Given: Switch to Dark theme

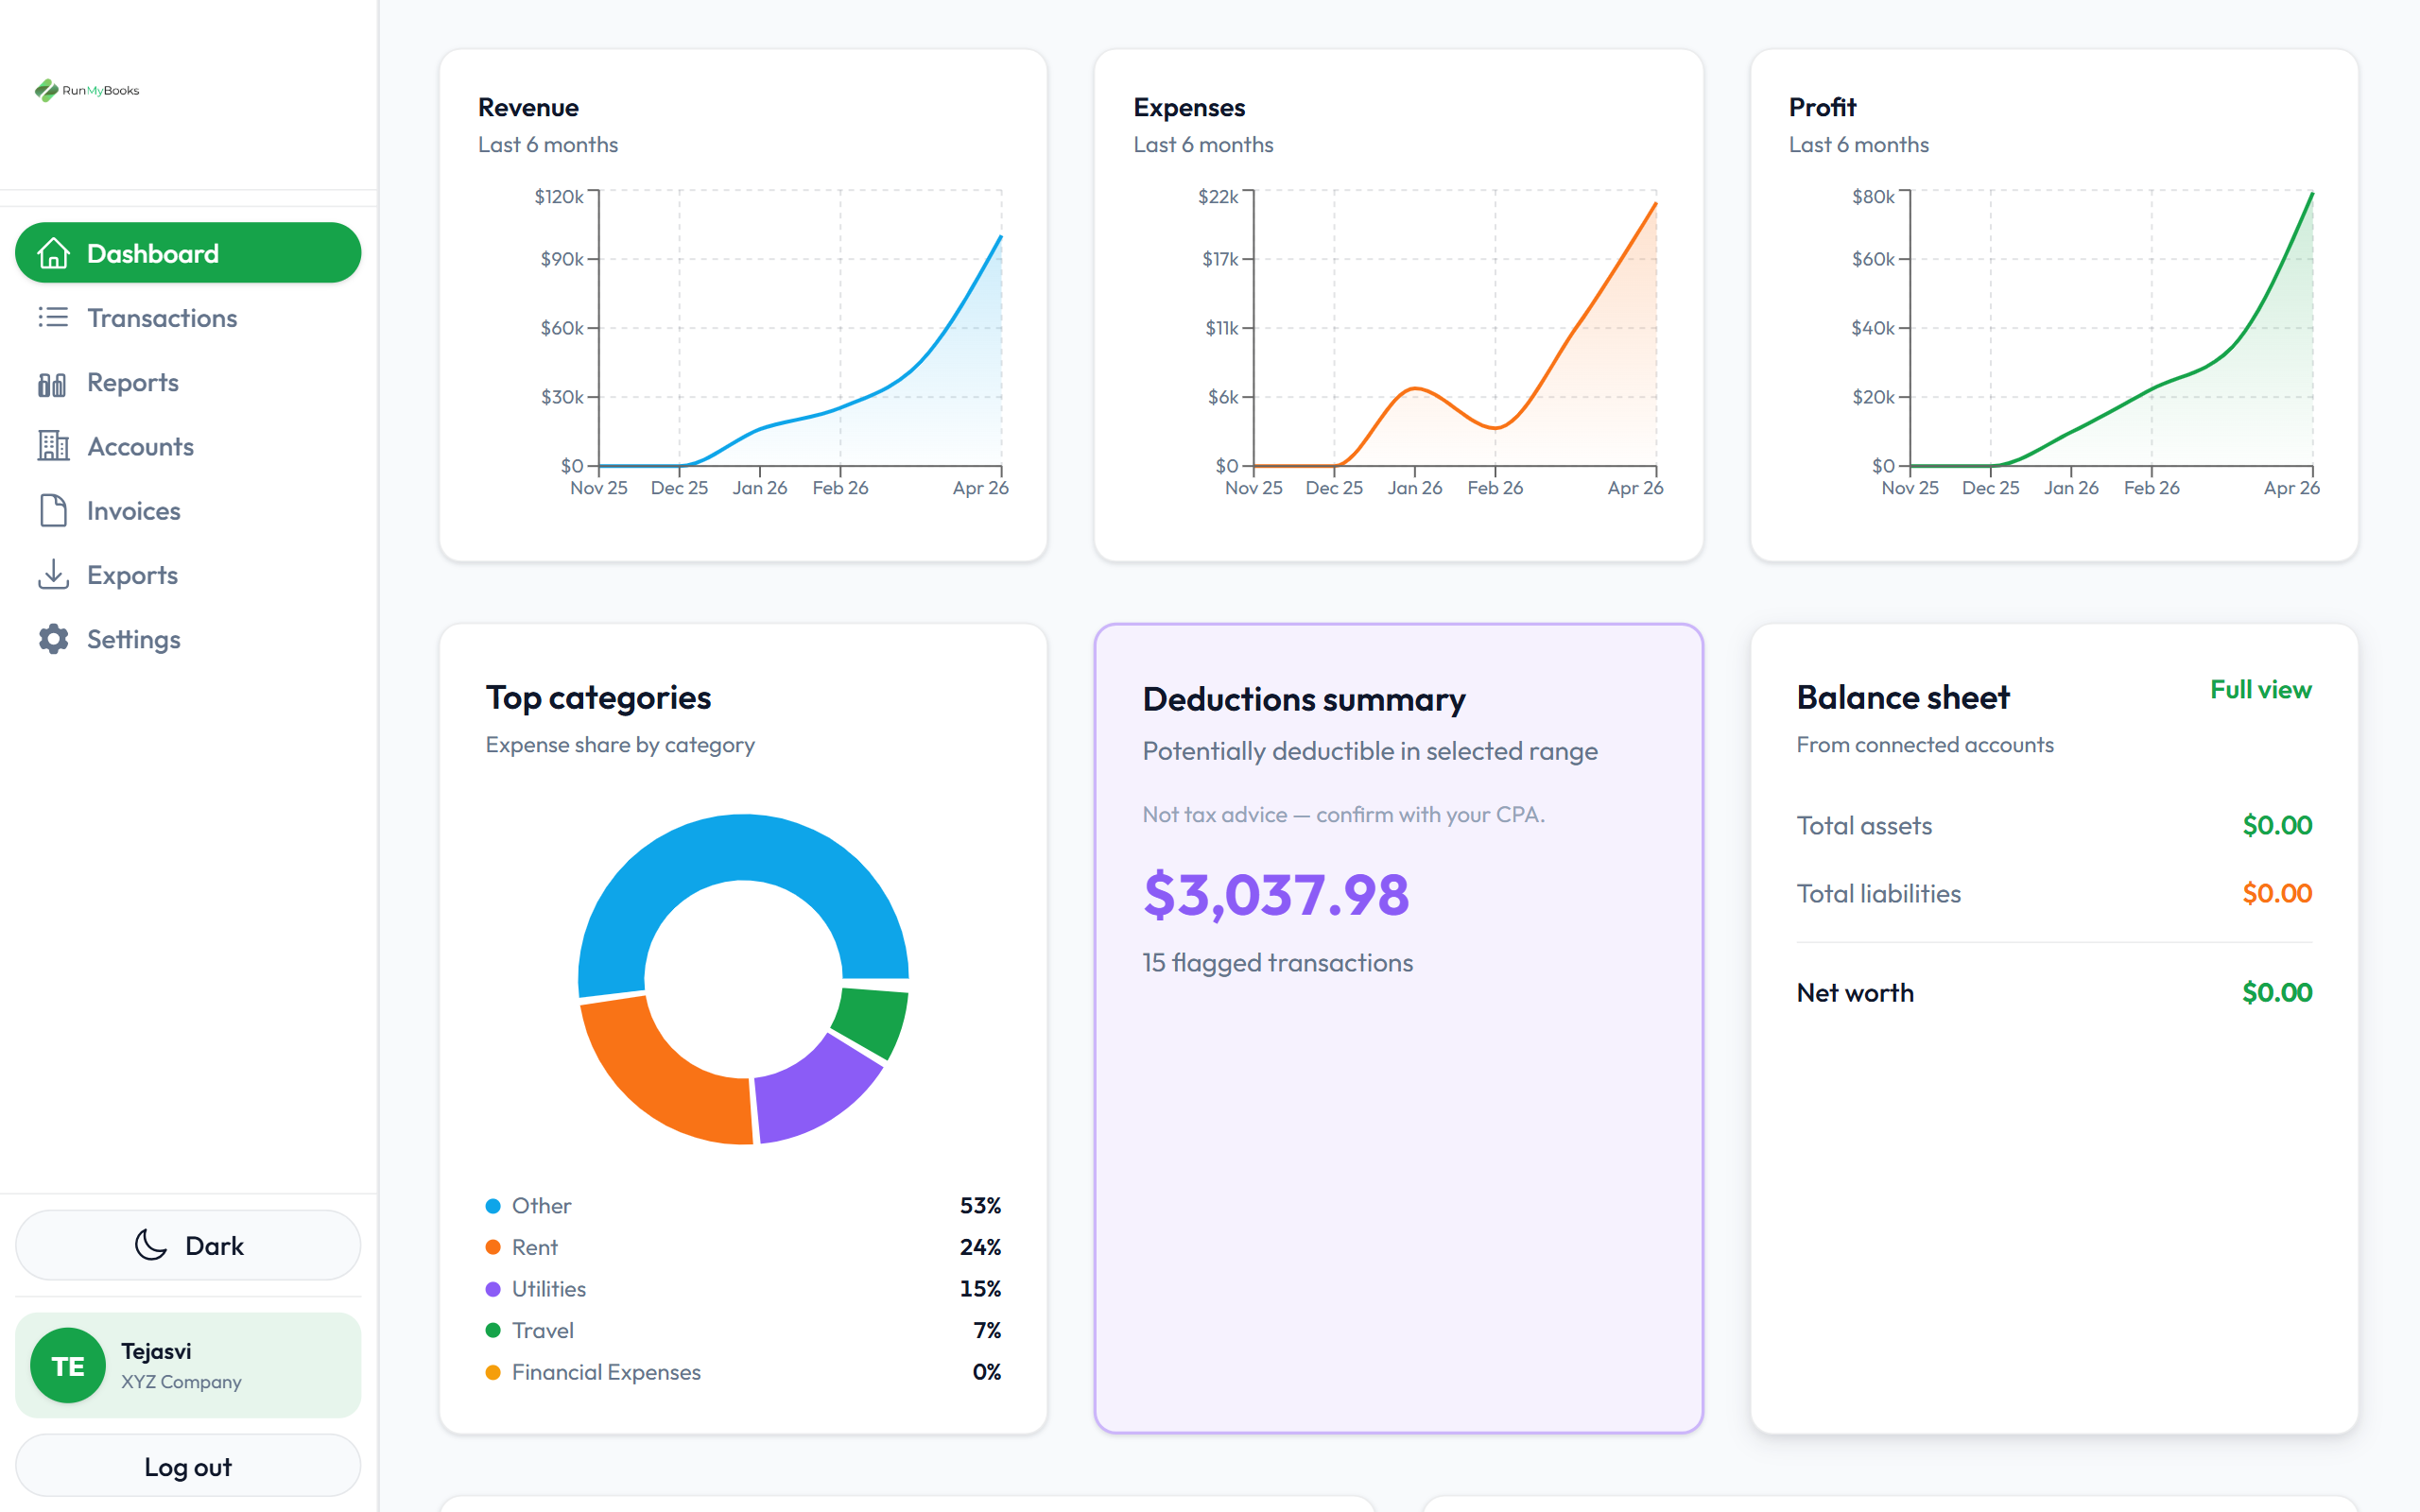Looking at the screenshot, I should point(188,1245).
